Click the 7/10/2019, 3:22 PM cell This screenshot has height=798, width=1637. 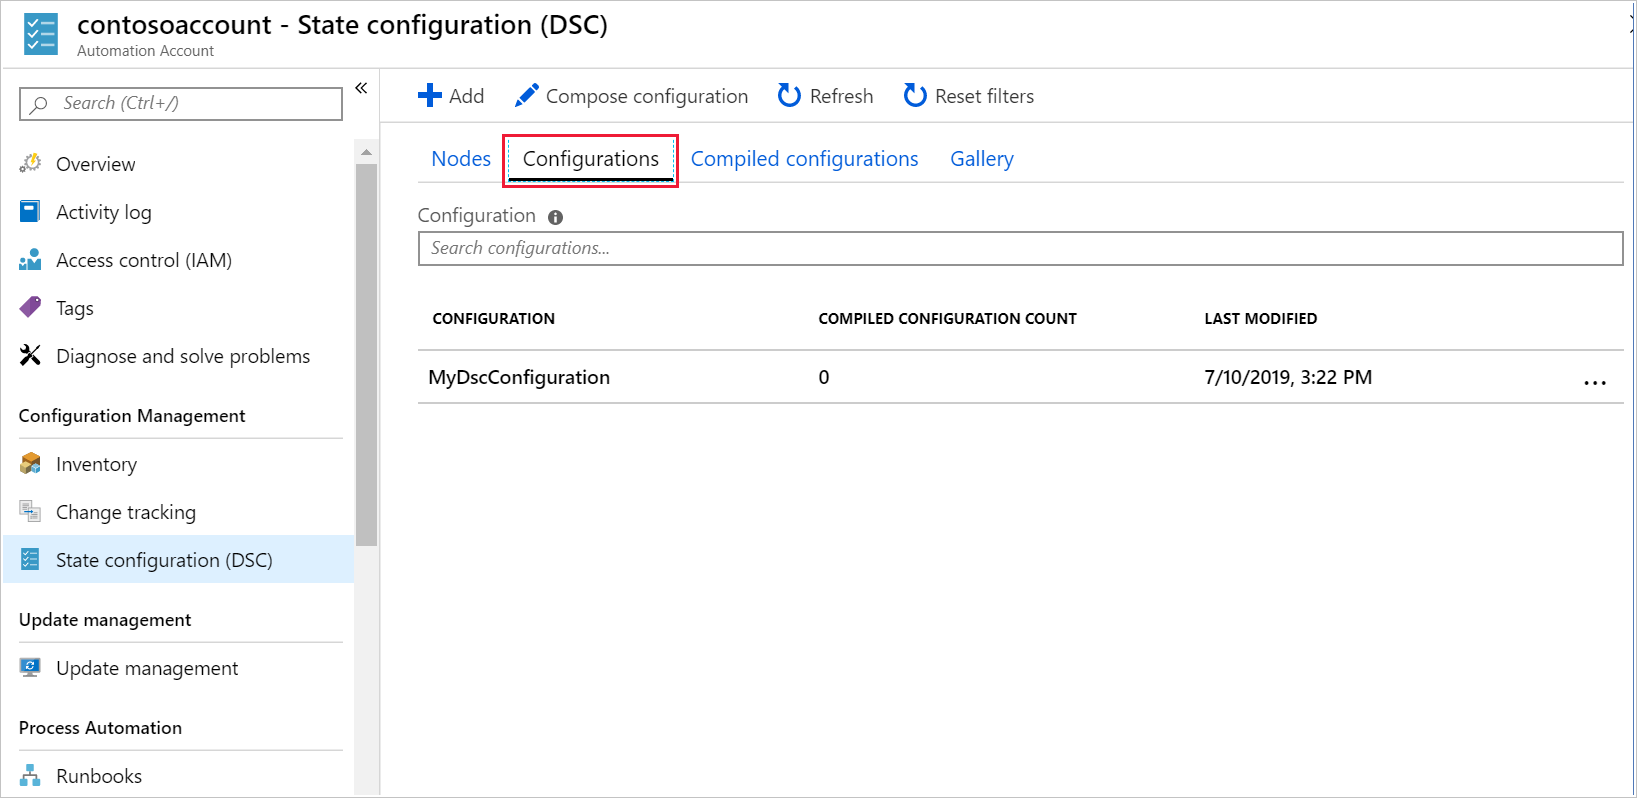click(1288, 377)
